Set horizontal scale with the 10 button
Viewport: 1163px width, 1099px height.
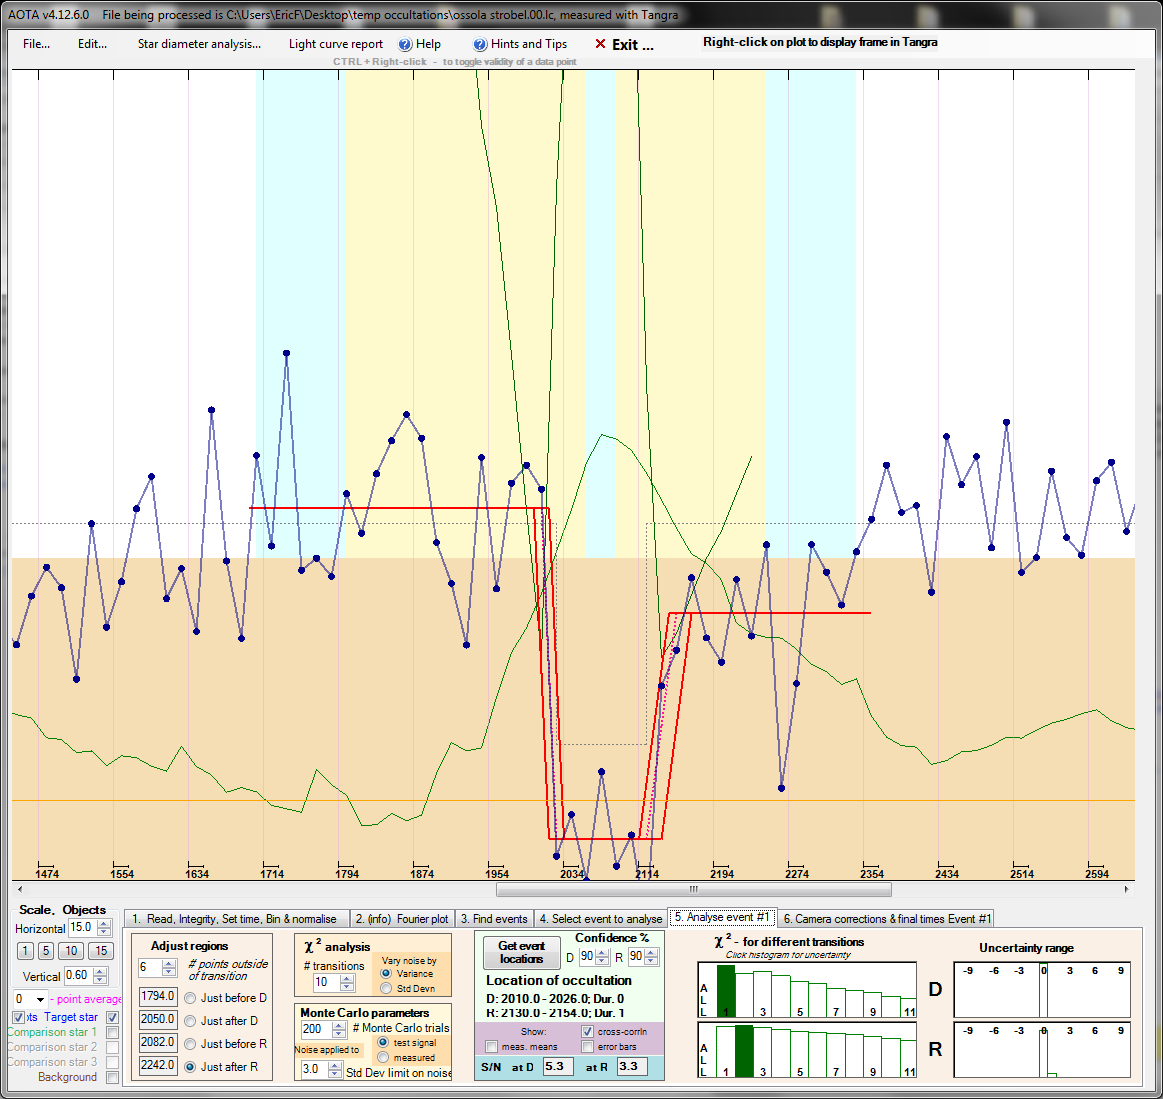(x=71, y=951)
